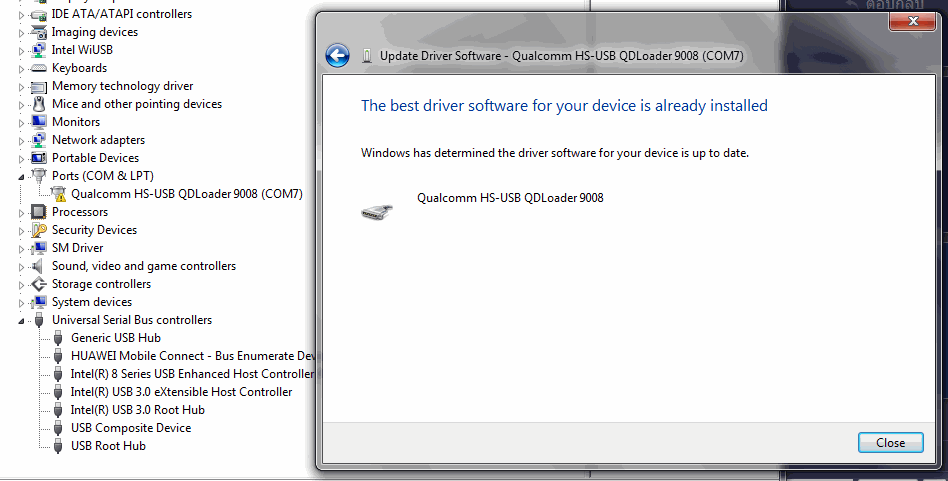Click 'Qualcomm HS-USB QDLoader 9008' name in dialog
948x481 pixels.
[510, 198]
